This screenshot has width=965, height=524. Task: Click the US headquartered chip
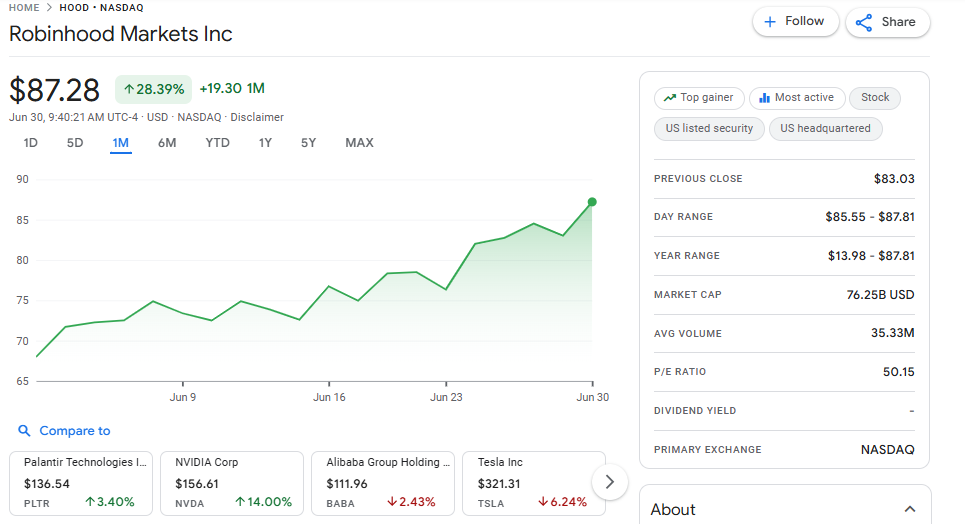coord(825,128)
